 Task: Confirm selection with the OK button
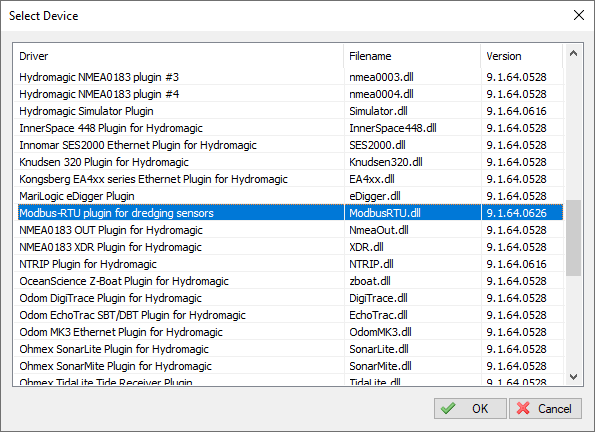470,408
